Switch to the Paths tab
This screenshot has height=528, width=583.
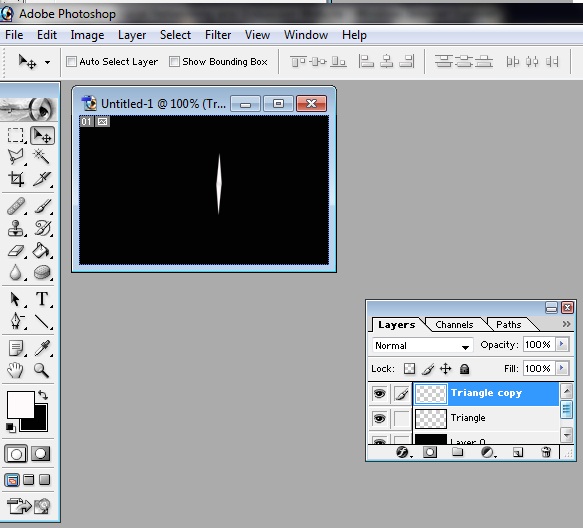(x=508, y=325)
